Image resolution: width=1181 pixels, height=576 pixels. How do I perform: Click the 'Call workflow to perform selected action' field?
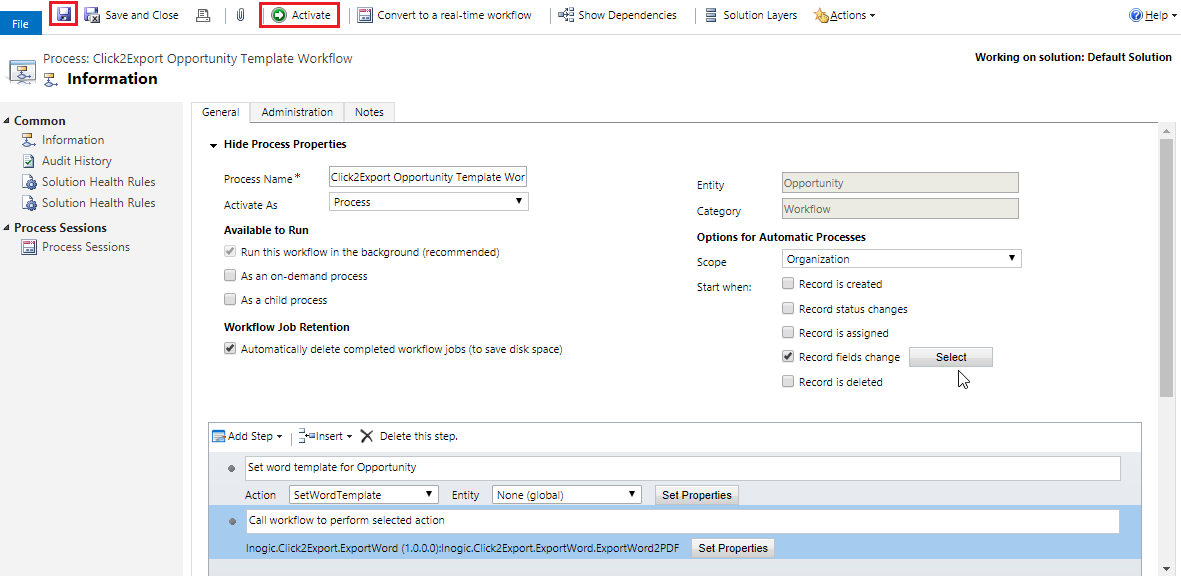pos(682,521)
